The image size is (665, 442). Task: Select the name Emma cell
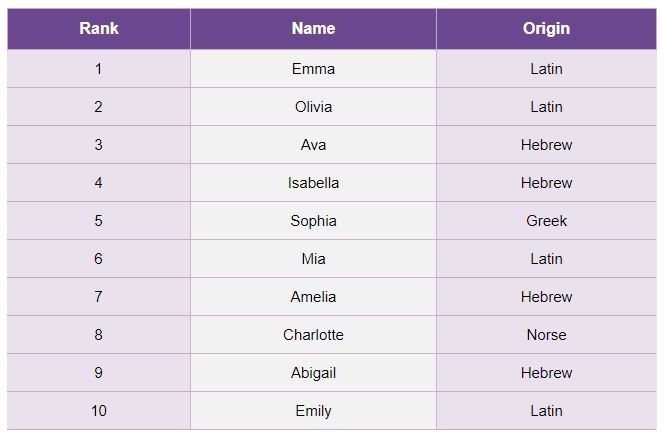[x=313, y=69]
